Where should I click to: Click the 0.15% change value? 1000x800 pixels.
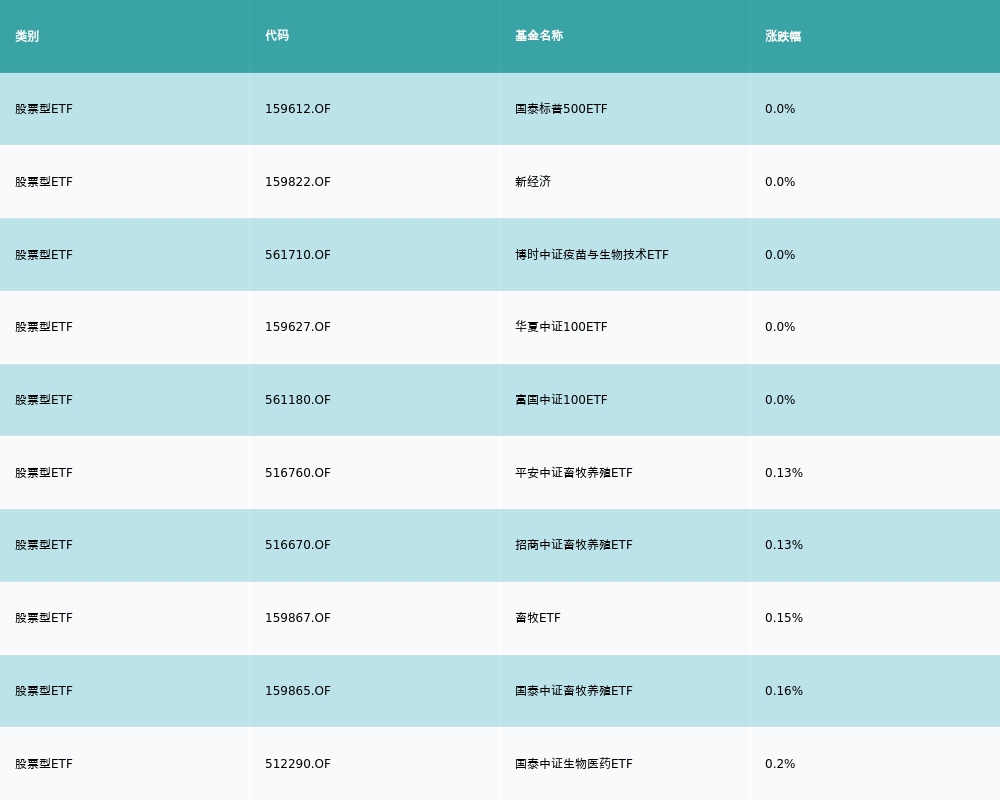pyautogui.click(x=784, y=618)
